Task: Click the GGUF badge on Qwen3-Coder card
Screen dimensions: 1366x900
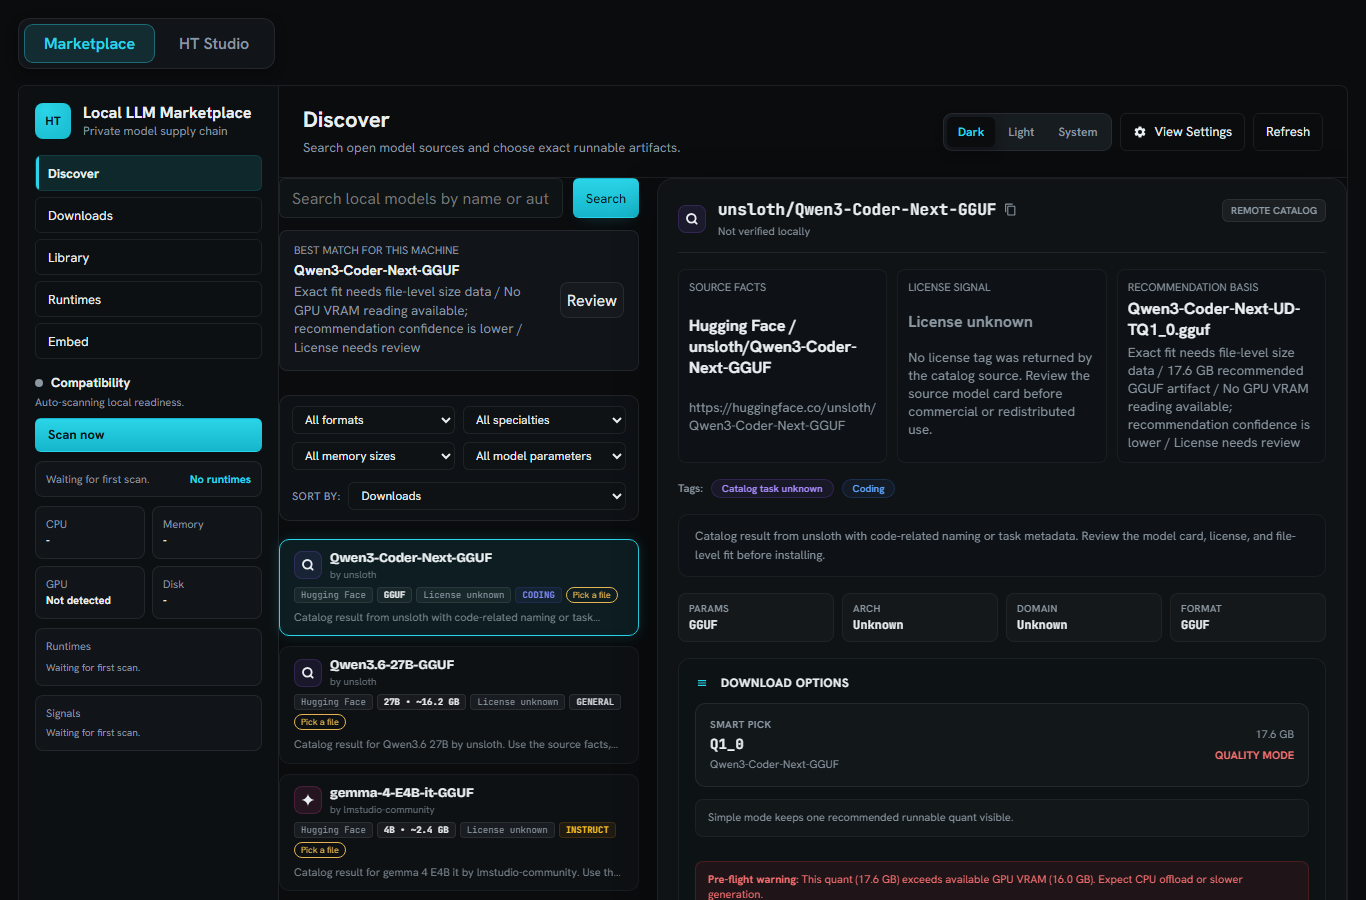Action: click(395, 595)
